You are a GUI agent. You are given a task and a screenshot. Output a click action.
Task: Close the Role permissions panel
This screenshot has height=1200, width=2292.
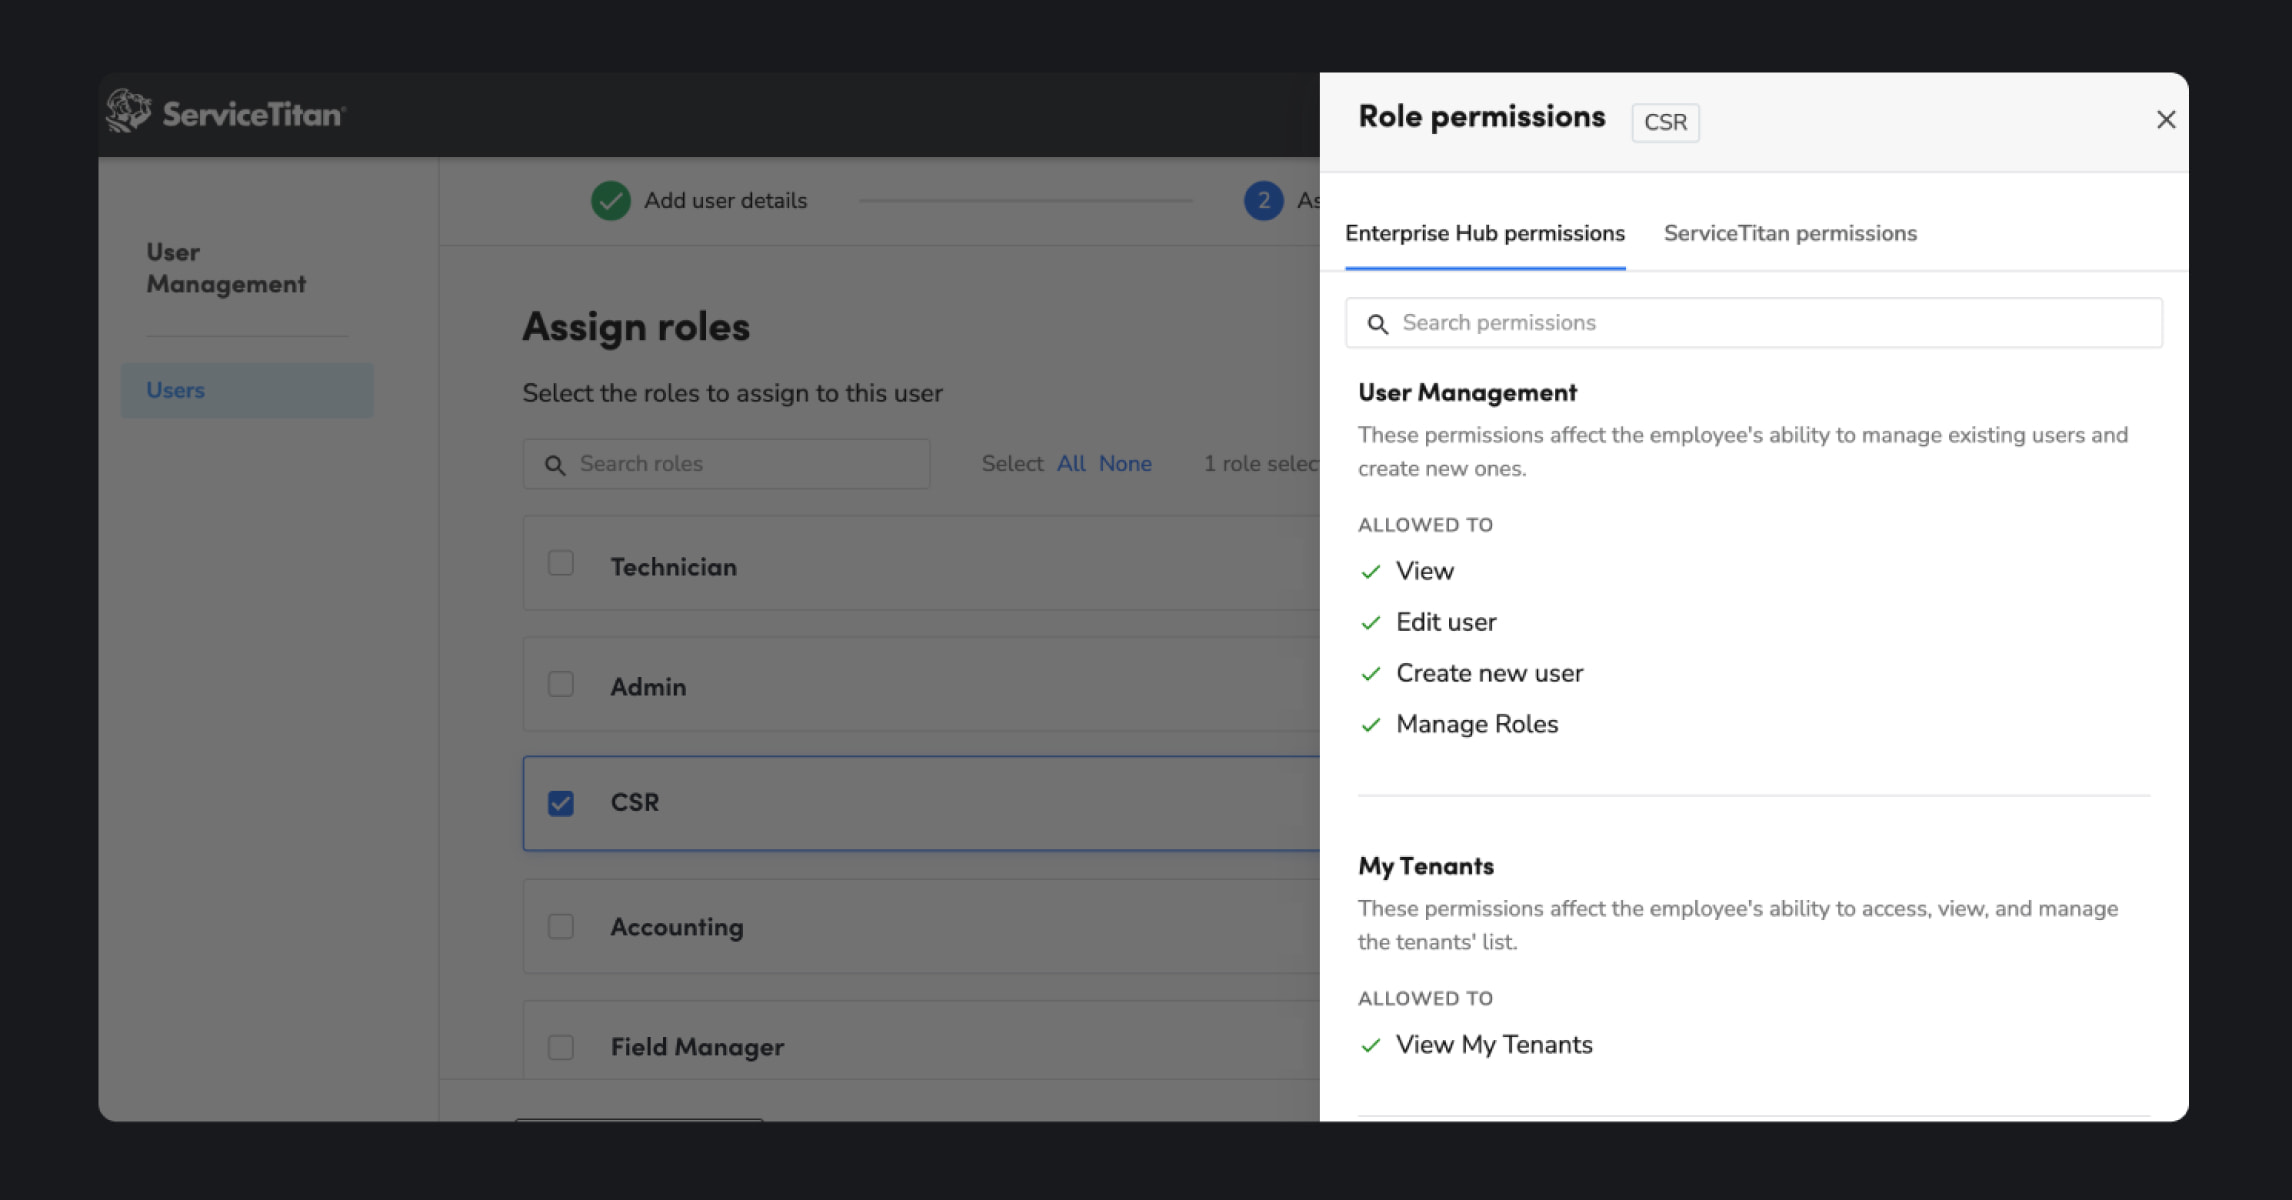coord(2165,120)
